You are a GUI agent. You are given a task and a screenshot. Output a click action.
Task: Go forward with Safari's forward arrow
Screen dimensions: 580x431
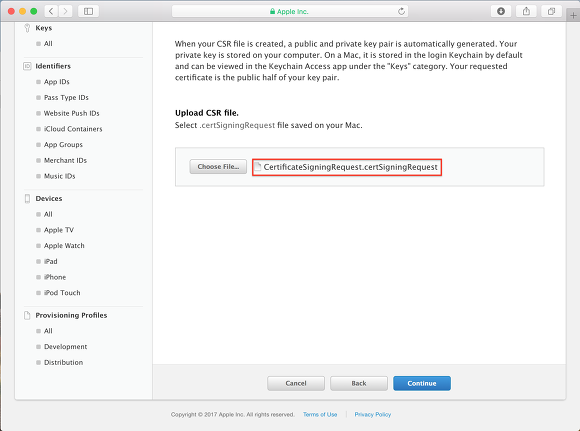pos(65,11)
